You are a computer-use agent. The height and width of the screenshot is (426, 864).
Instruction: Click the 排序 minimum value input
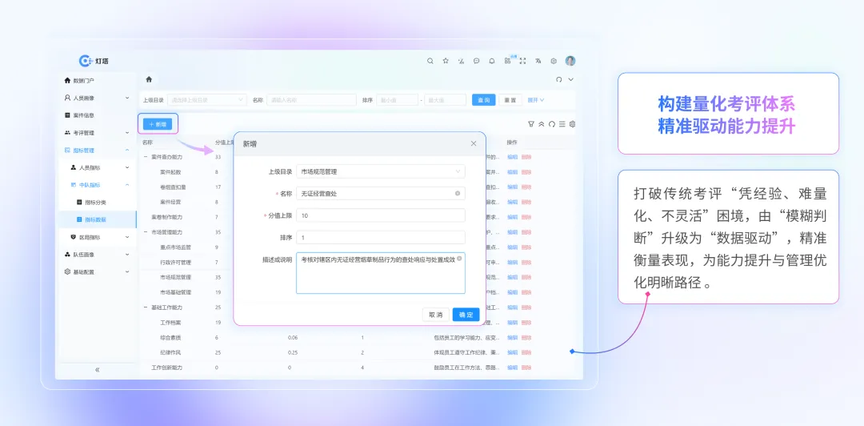[x=397, y=100]
